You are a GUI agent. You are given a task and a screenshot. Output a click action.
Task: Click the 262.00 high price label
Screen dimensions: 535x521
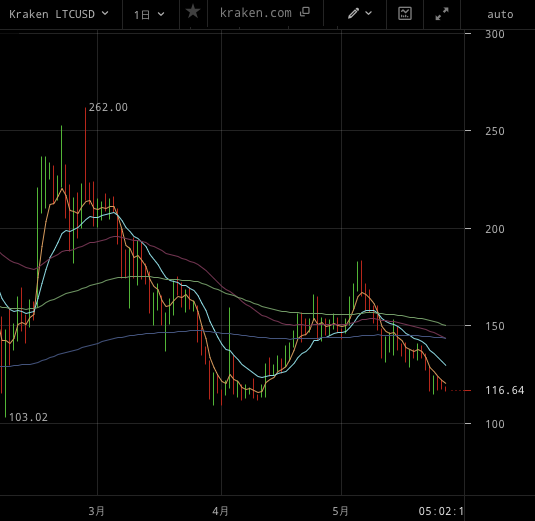point(108,107)
